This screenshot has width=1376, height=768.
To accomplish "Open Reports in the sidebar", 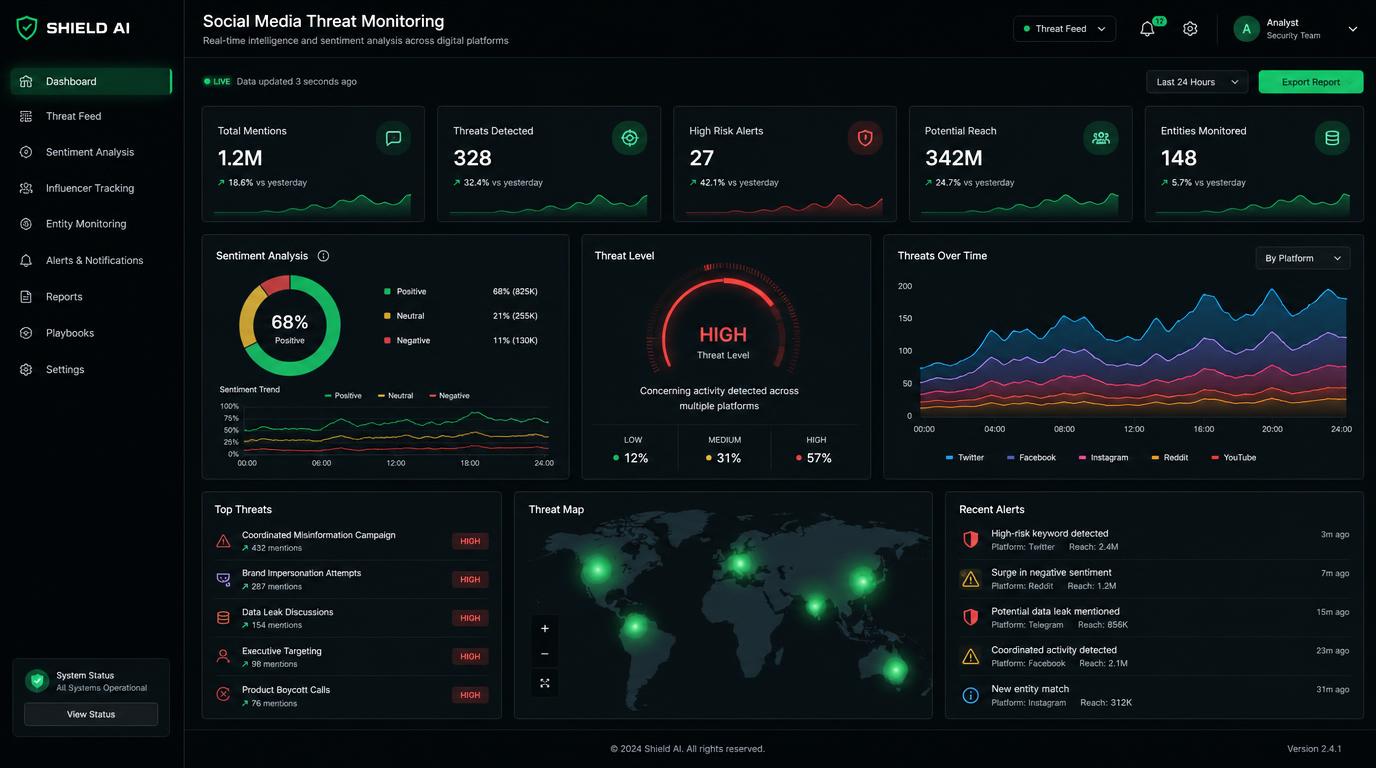I will point(91,297).
